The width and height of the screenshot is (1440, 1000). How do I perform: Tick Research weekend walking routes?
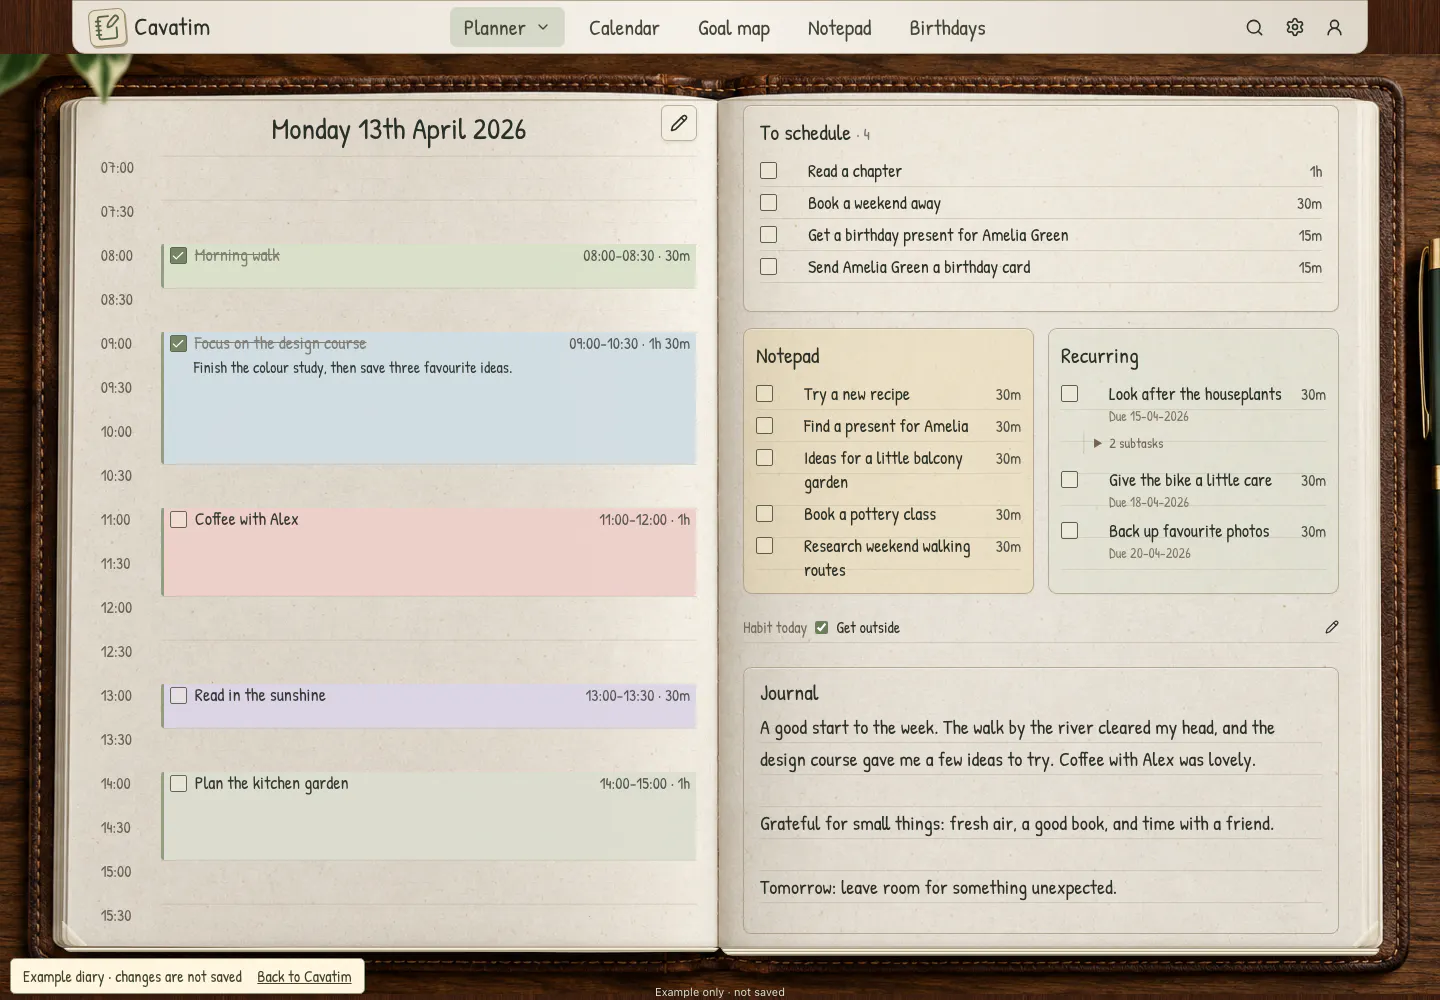click(x=764, y=546)
